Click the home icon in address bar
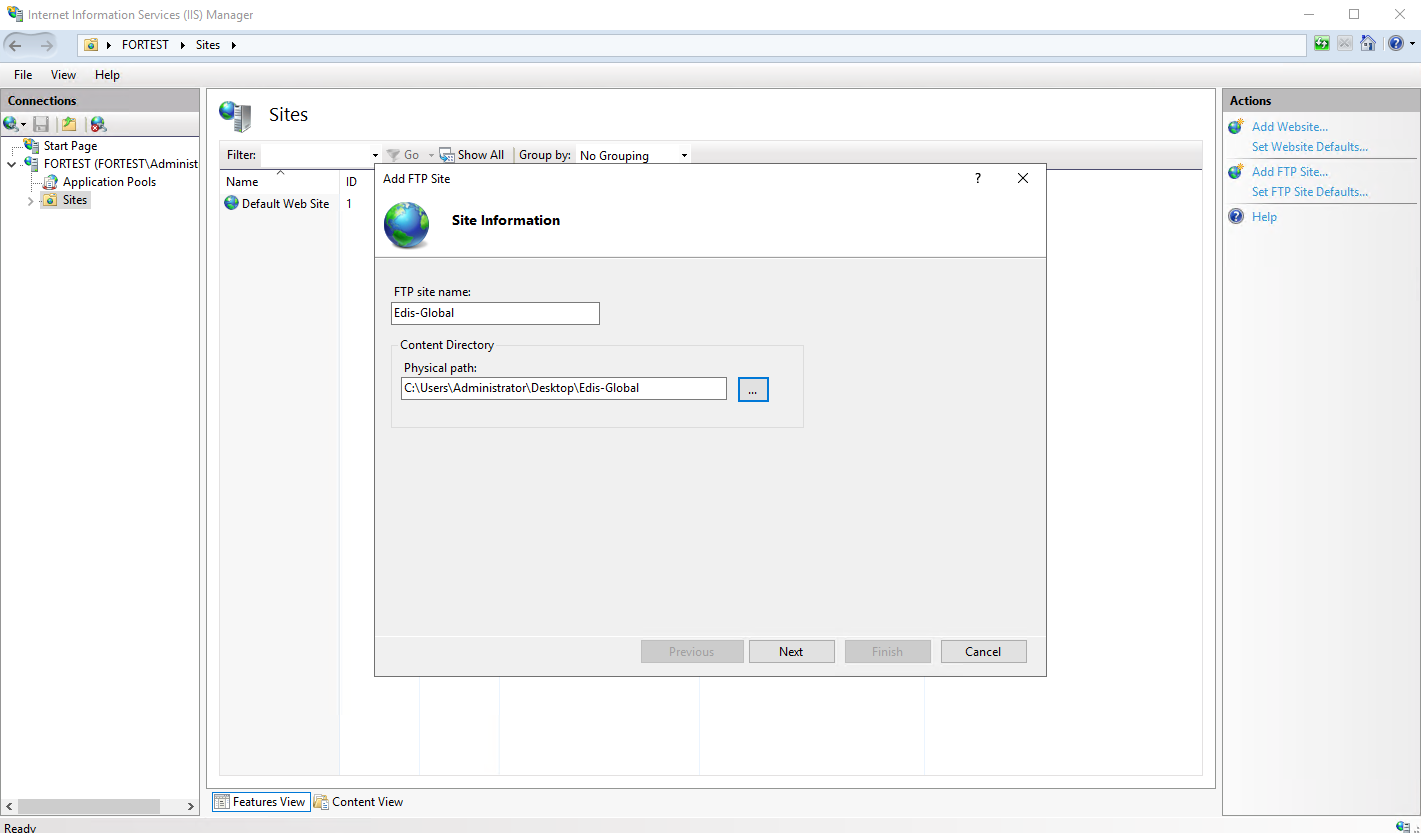The height and width of the screenshot is (833, 1421). tap(1368, 44)
